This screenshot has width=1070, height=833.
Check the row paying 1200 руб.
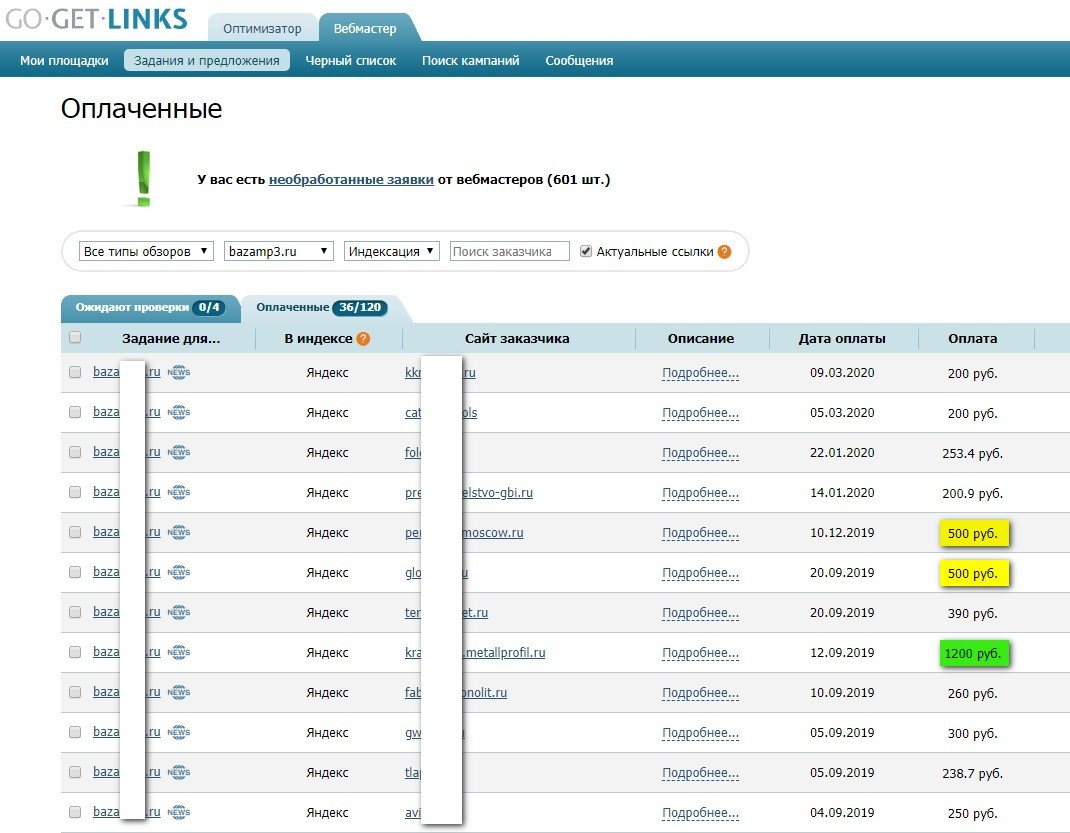tap(75, 652)
